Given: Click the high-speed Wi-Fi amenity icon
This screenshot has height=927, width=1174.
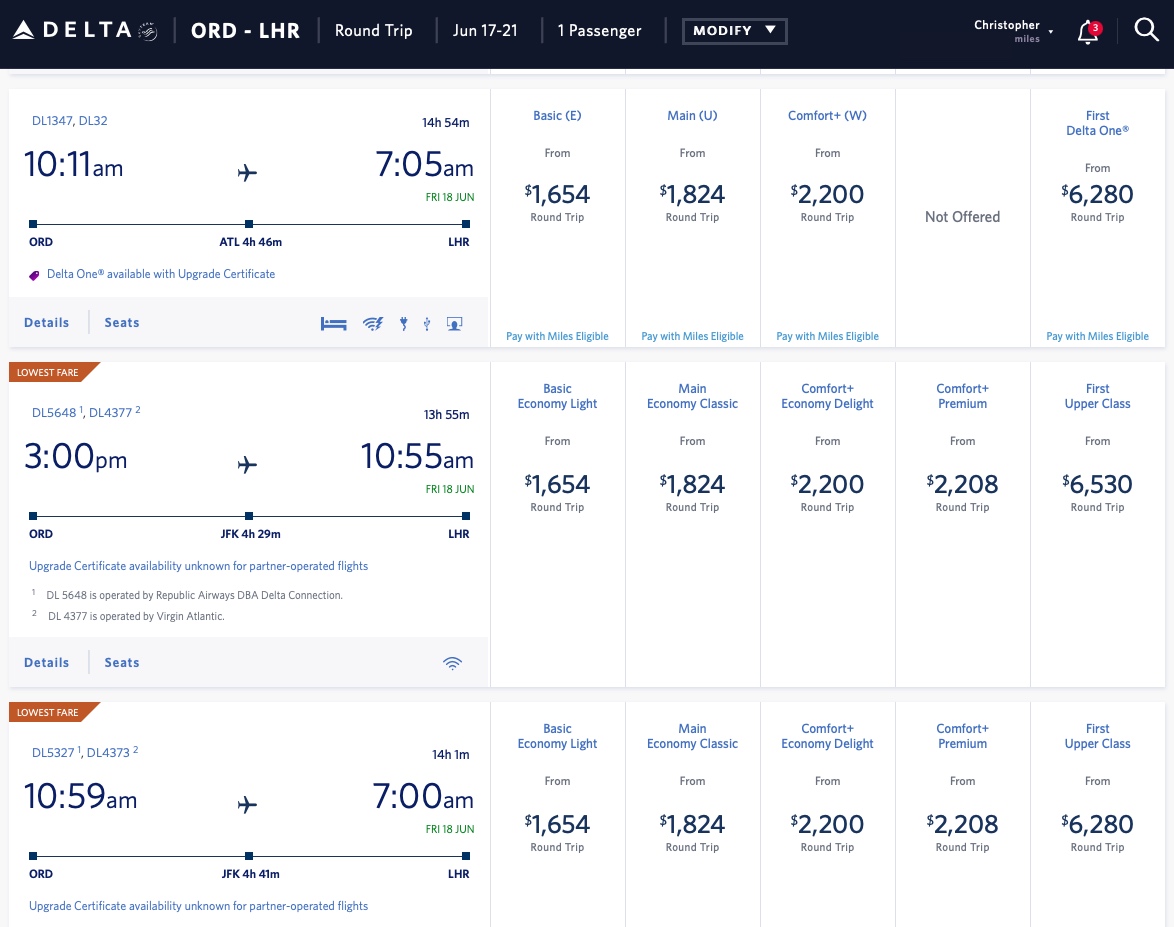Looking at the screenshot, I should click(373, 323).
